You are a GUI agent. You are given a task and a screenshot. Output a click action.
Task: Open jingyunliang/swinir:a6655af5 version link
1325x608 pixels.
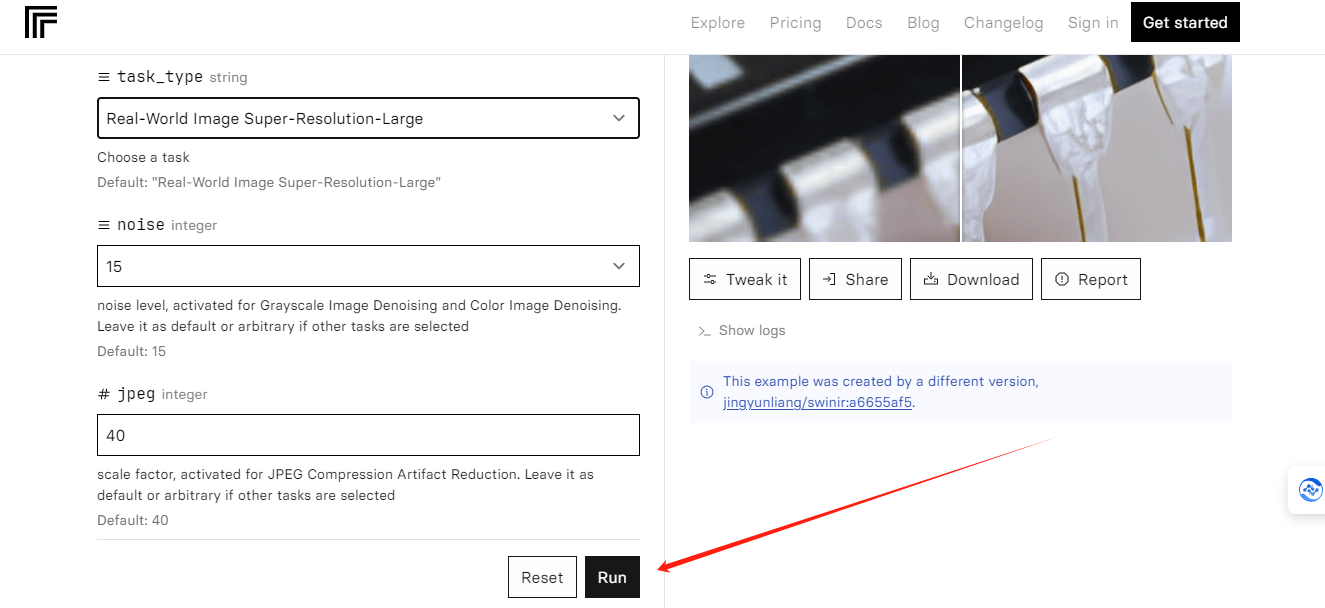817,403
